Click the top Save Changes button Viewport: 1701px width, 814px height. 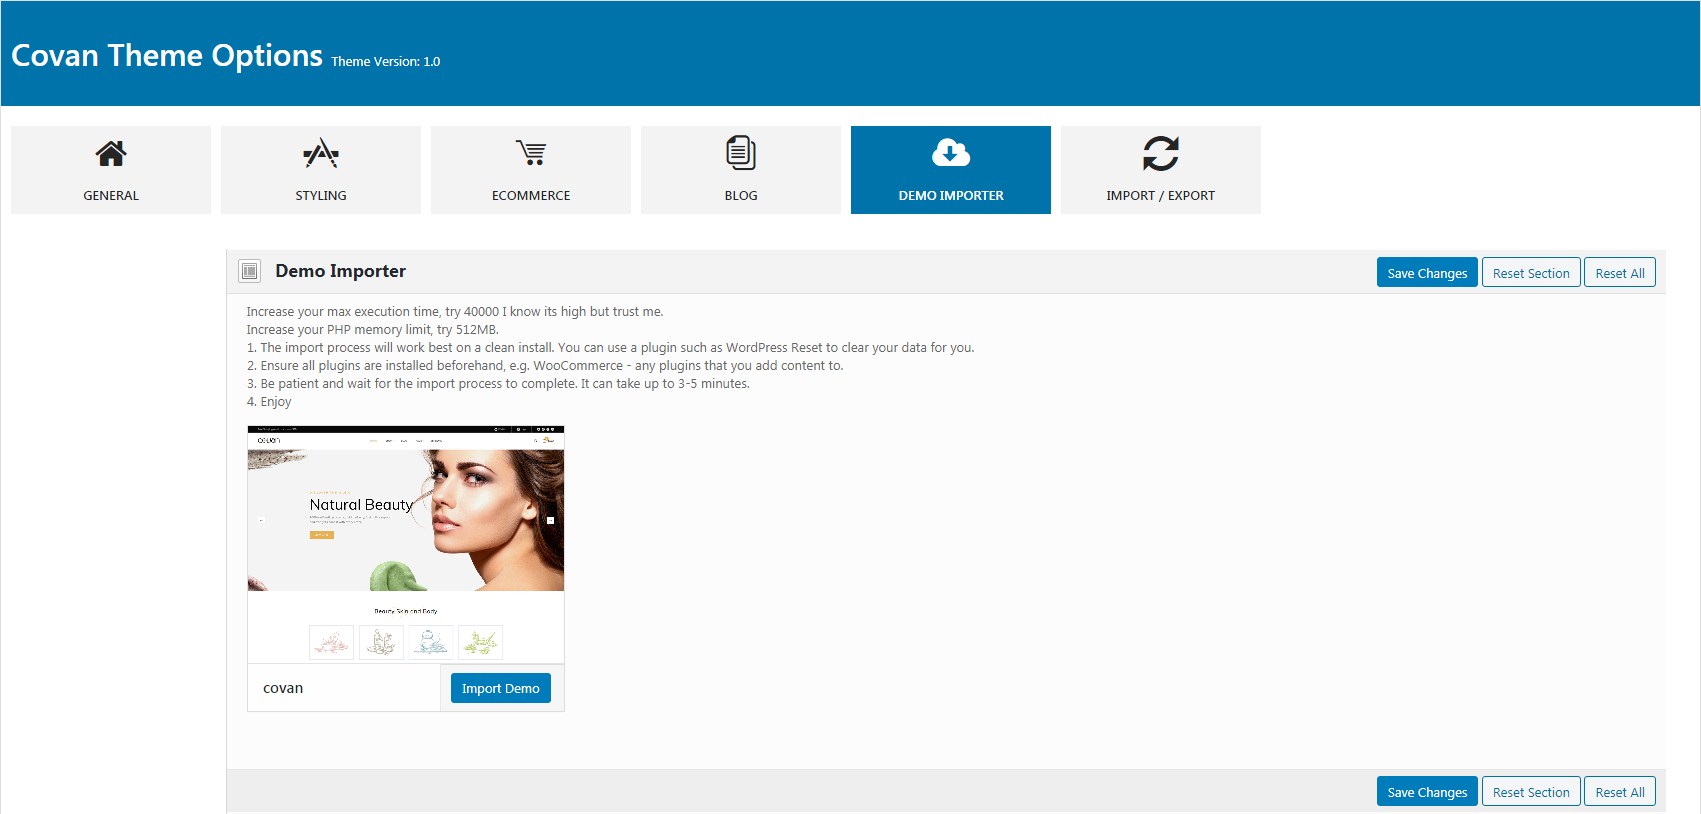pyautogui.click(x=1427, y=273)
